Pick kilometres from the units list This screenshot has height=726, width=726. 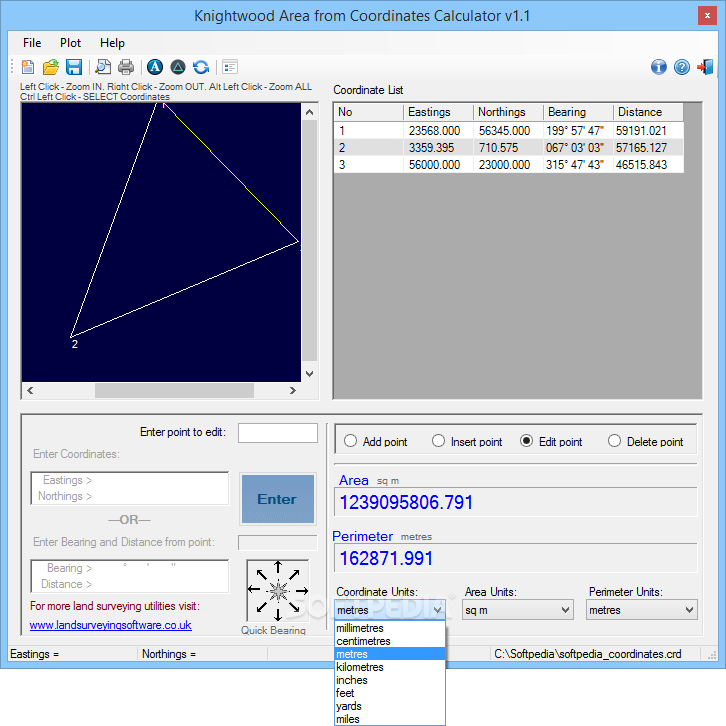click(389, 667)
